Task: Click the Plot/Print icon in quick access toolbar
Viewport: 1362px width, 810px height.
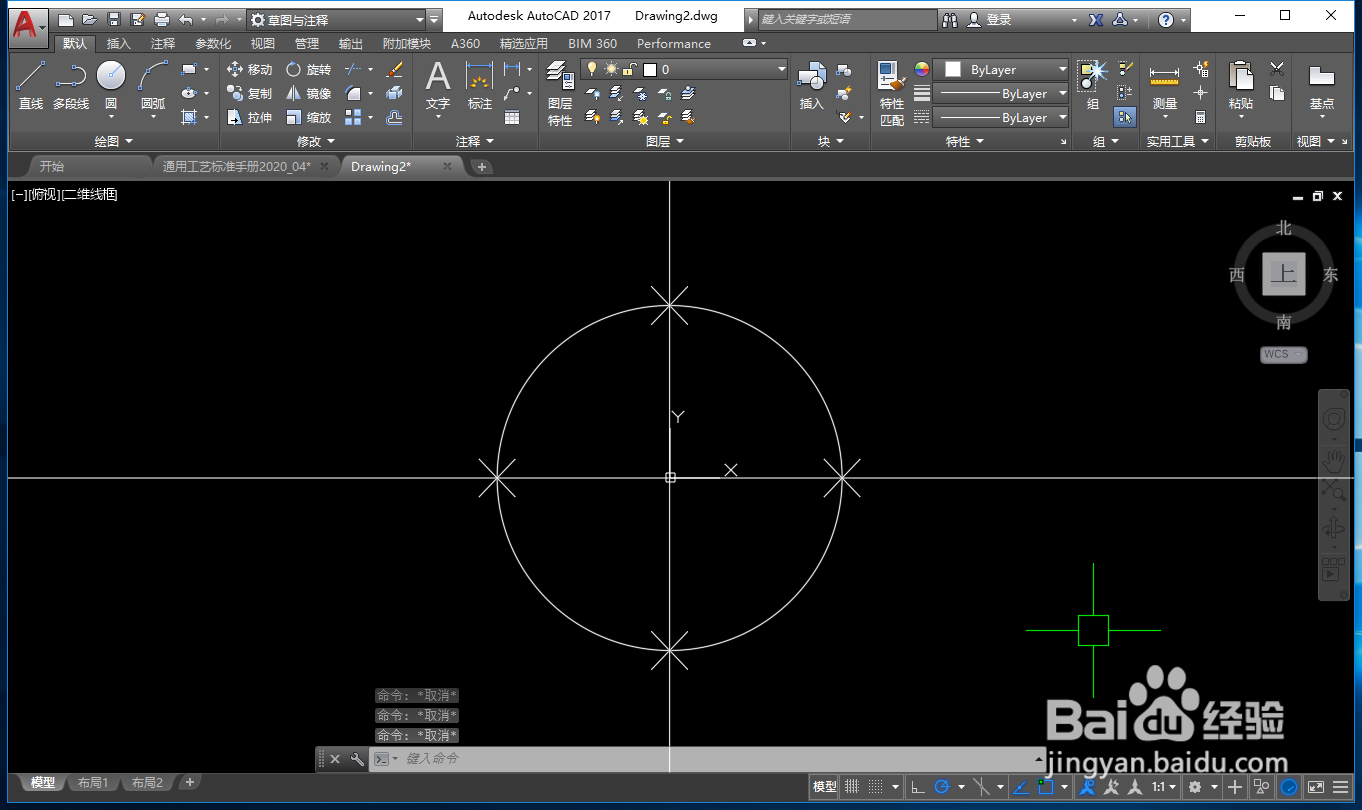Action: [162, 19]
